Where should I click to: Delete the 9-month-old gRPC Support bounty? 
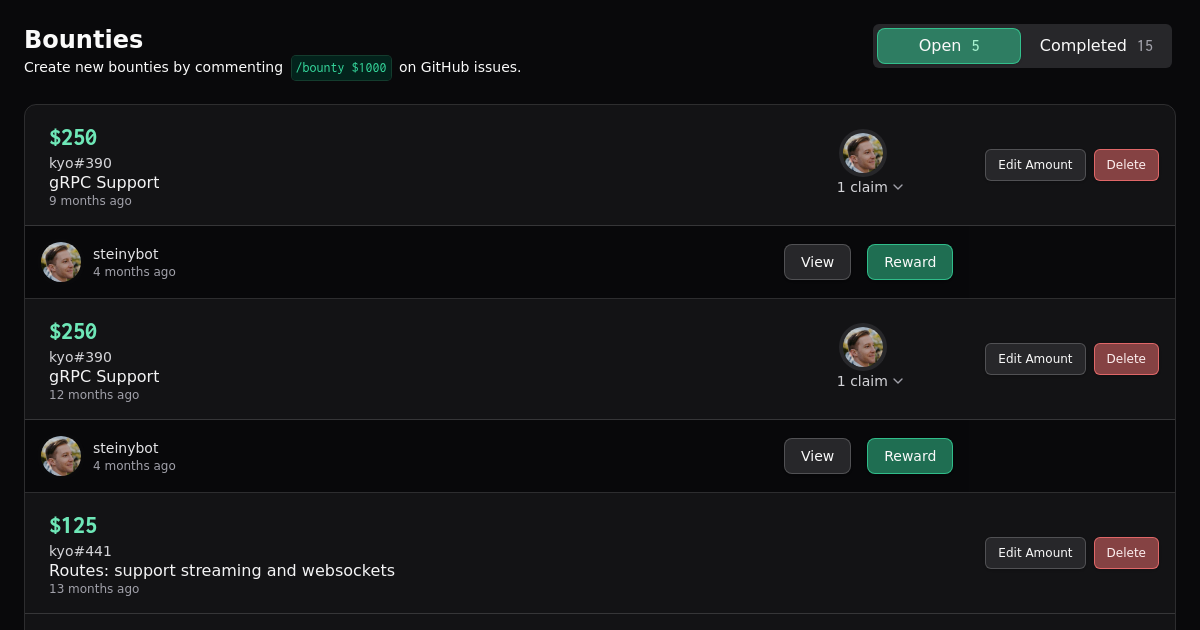click(1126, 165)
